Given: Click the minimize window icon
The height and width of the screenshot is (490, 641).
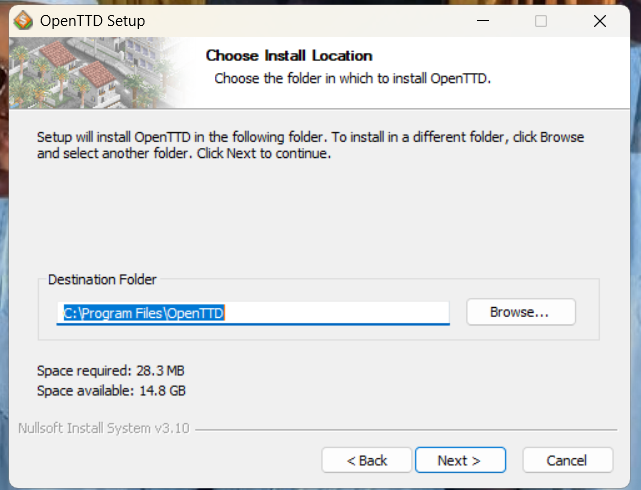Looking at the screenshot, I should click(x=482, y=21).
